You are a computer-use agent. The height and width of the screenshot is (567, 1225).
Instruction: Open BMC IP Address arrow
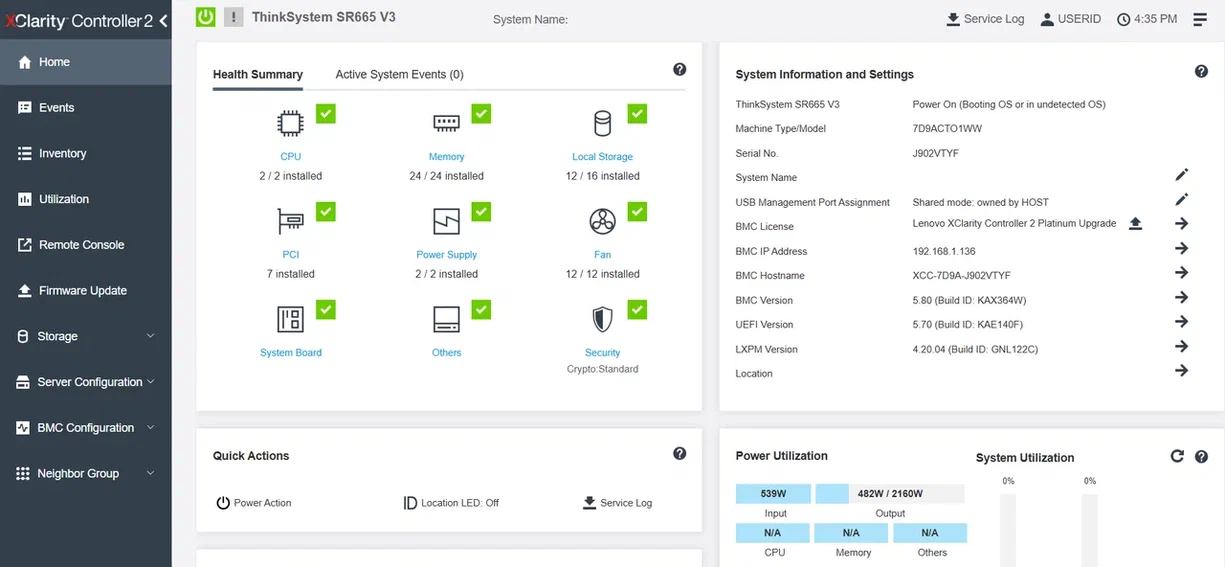point(1181,248)
